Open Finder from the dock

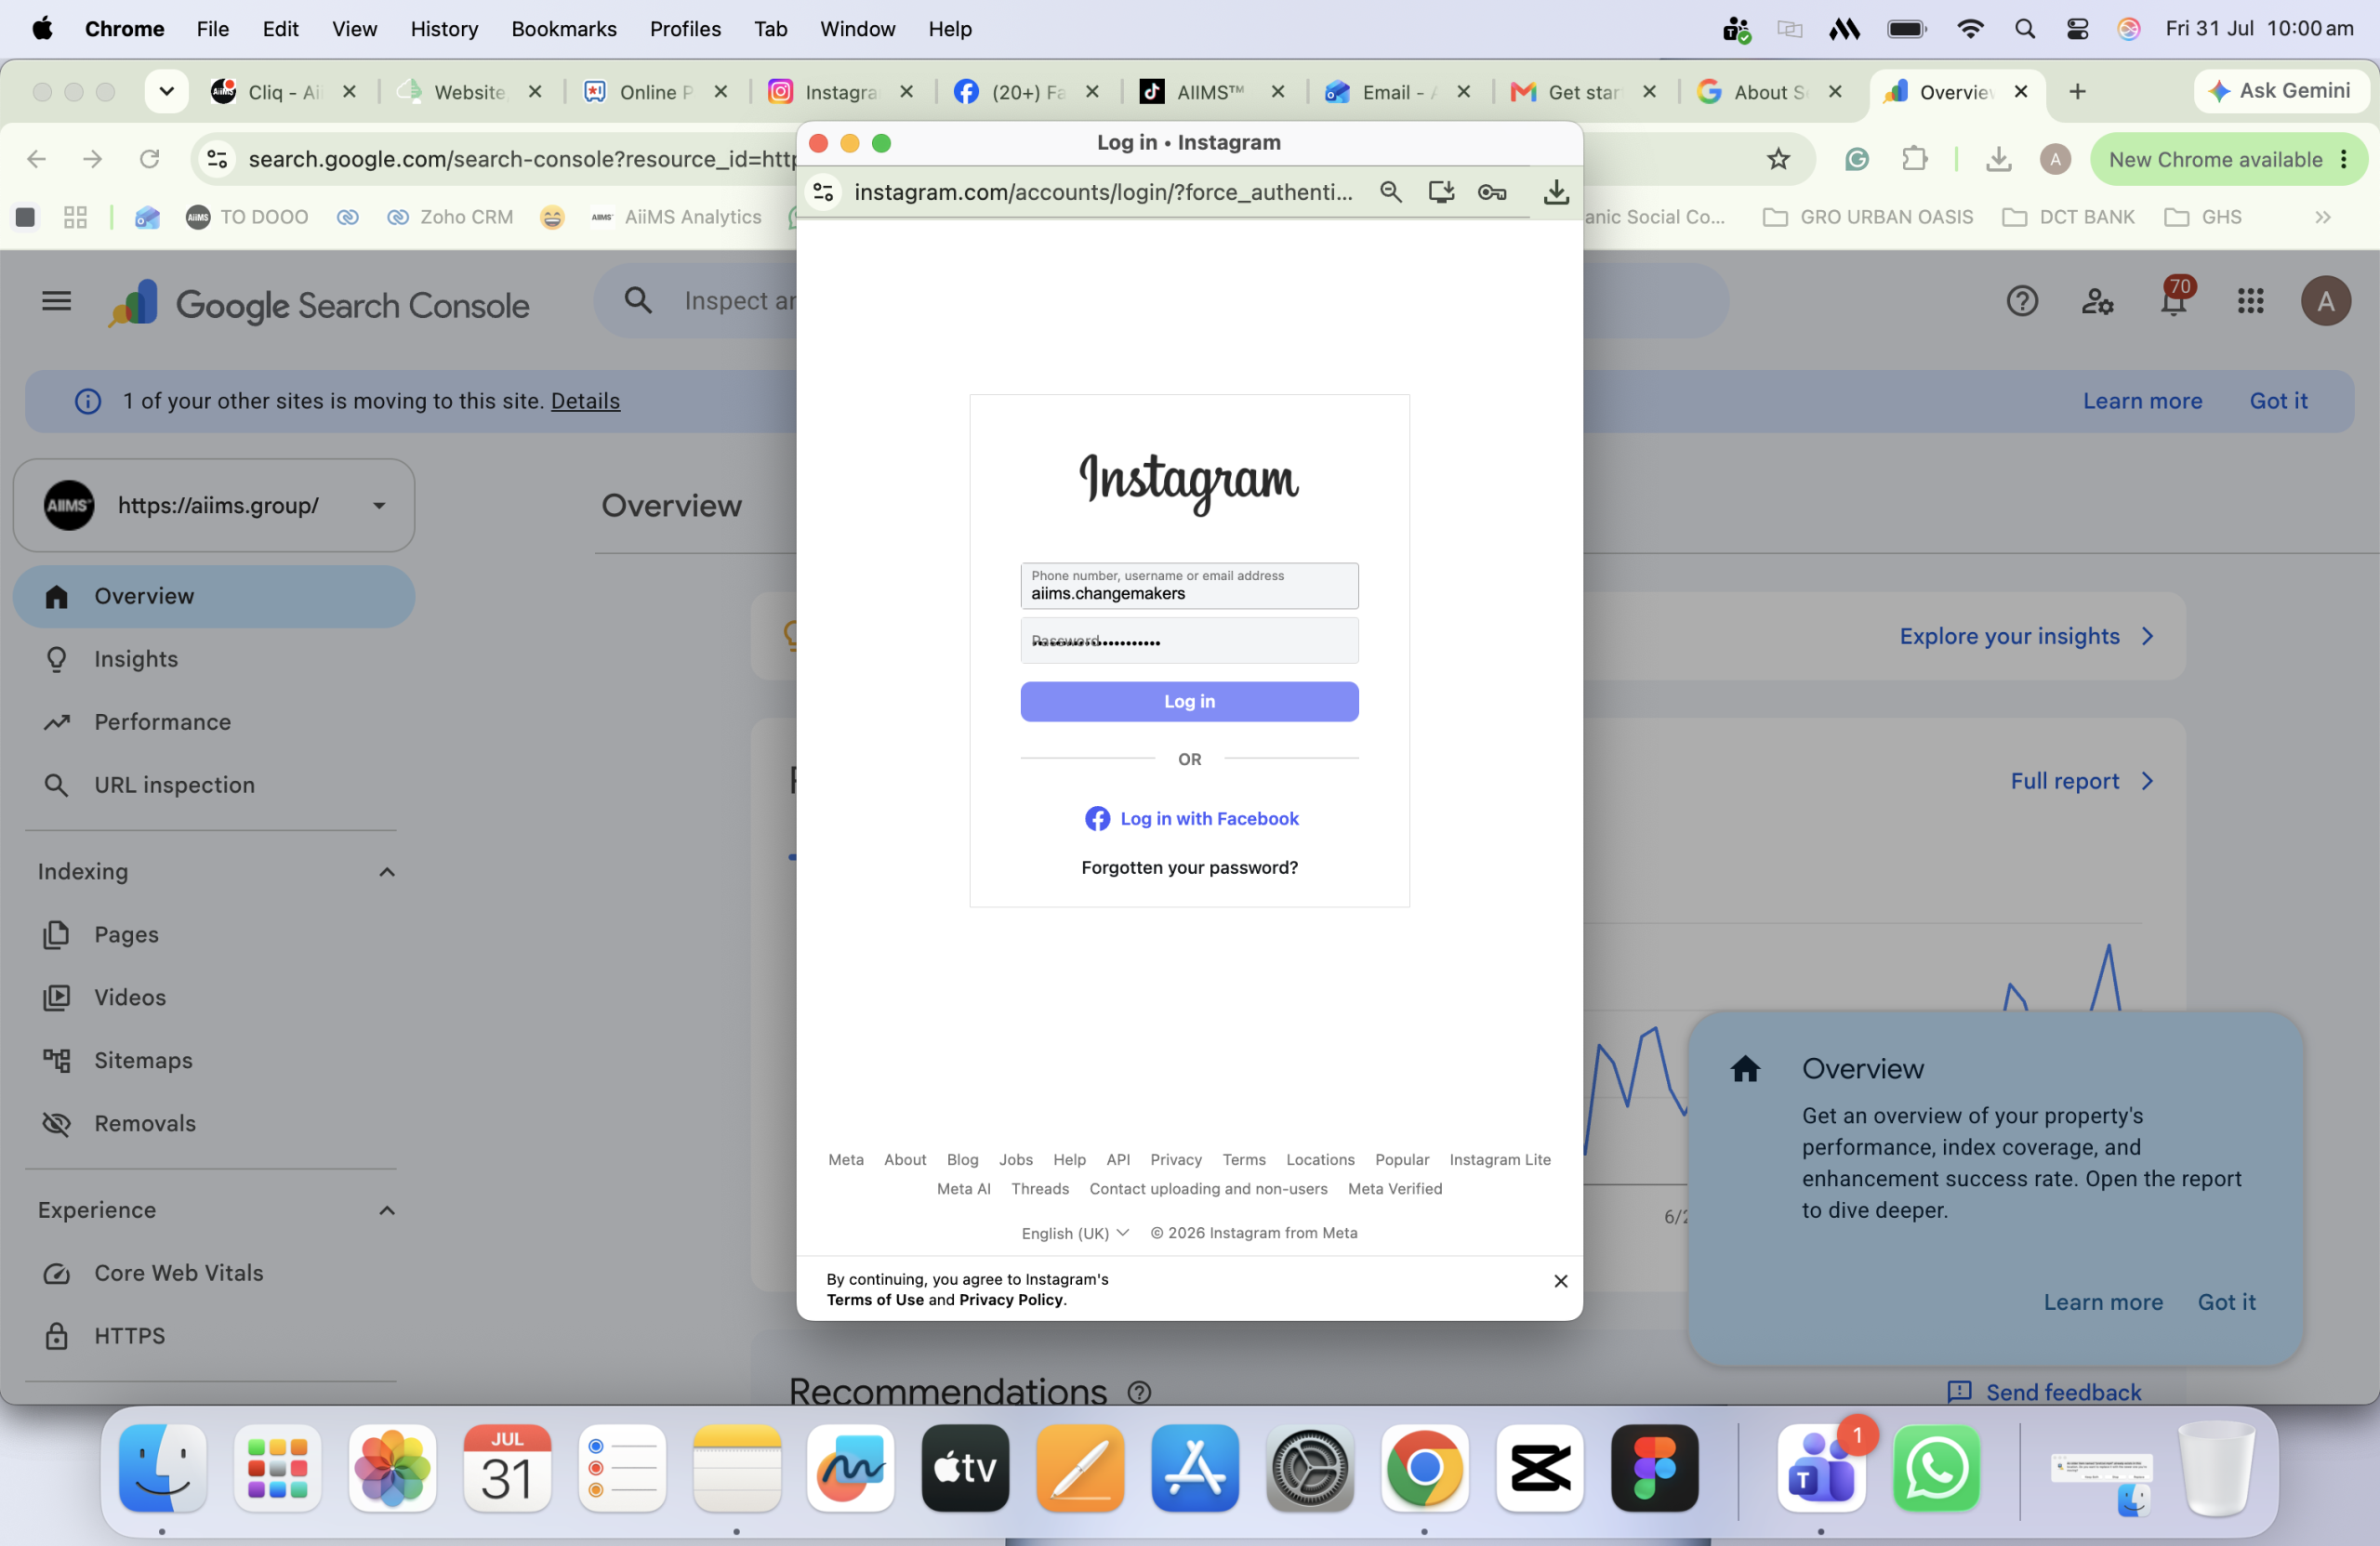tap(162, 1468)
